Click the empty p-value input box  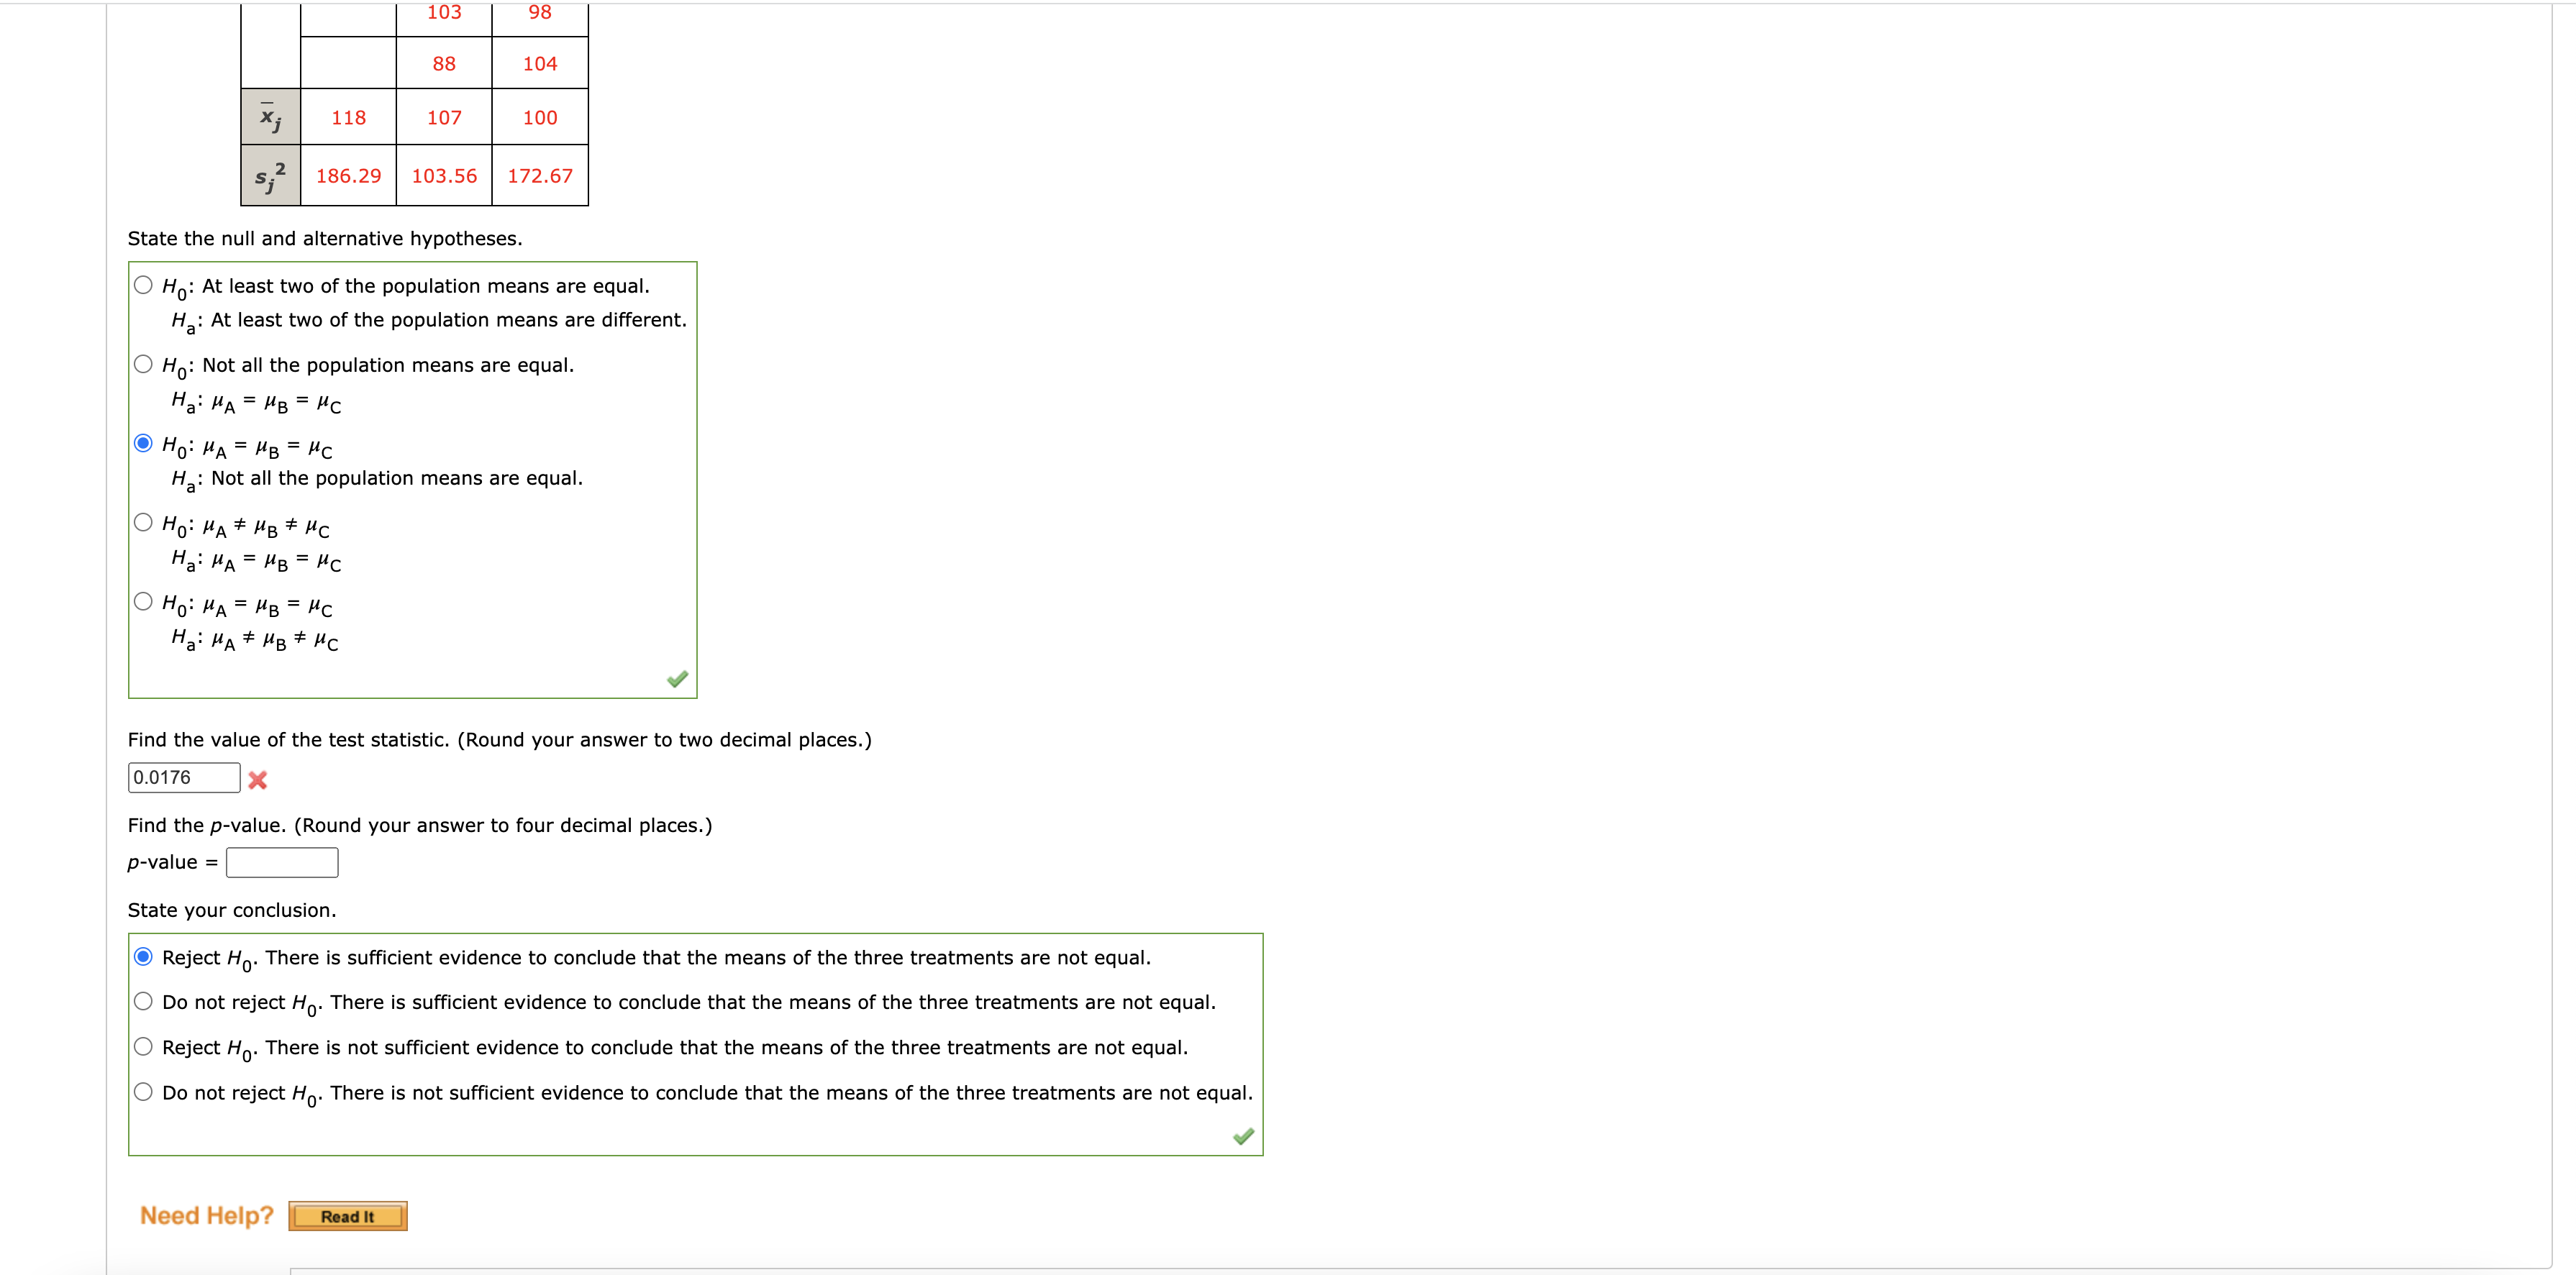[282, 861]
